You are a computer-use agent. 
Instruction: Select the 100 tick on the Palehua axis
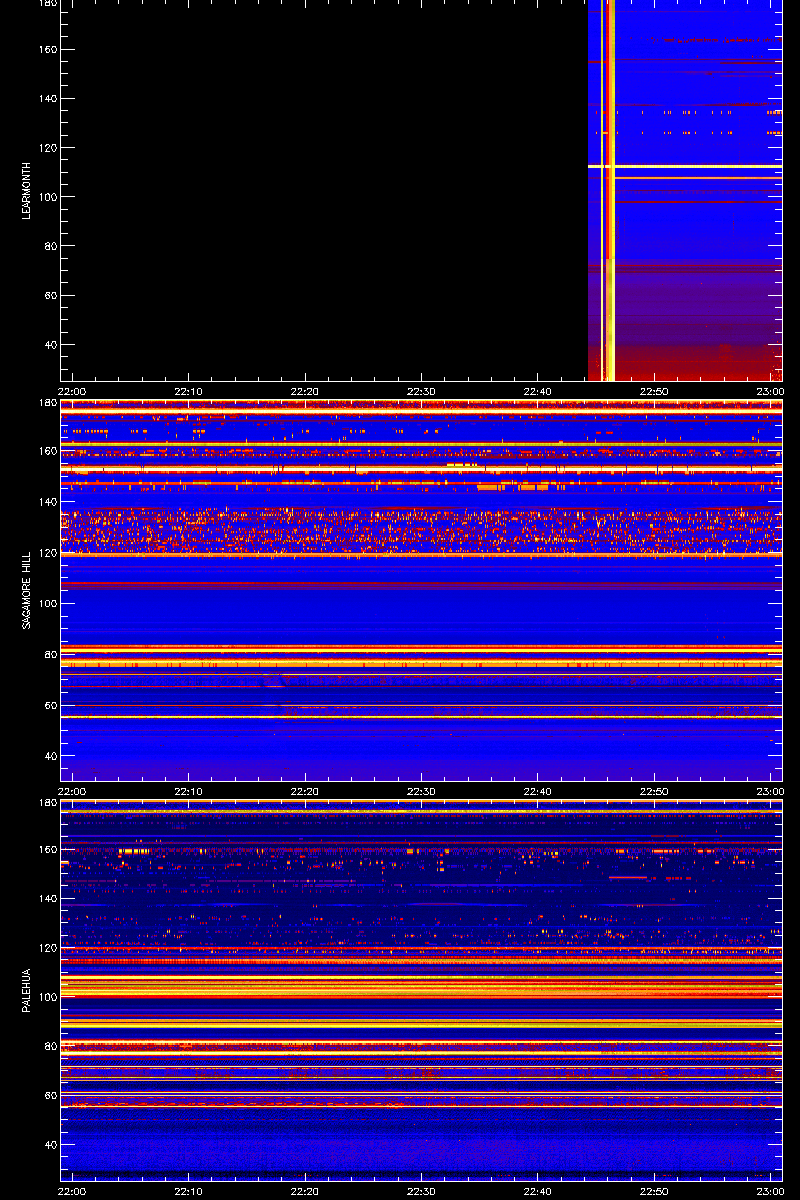tap(46, 997)
